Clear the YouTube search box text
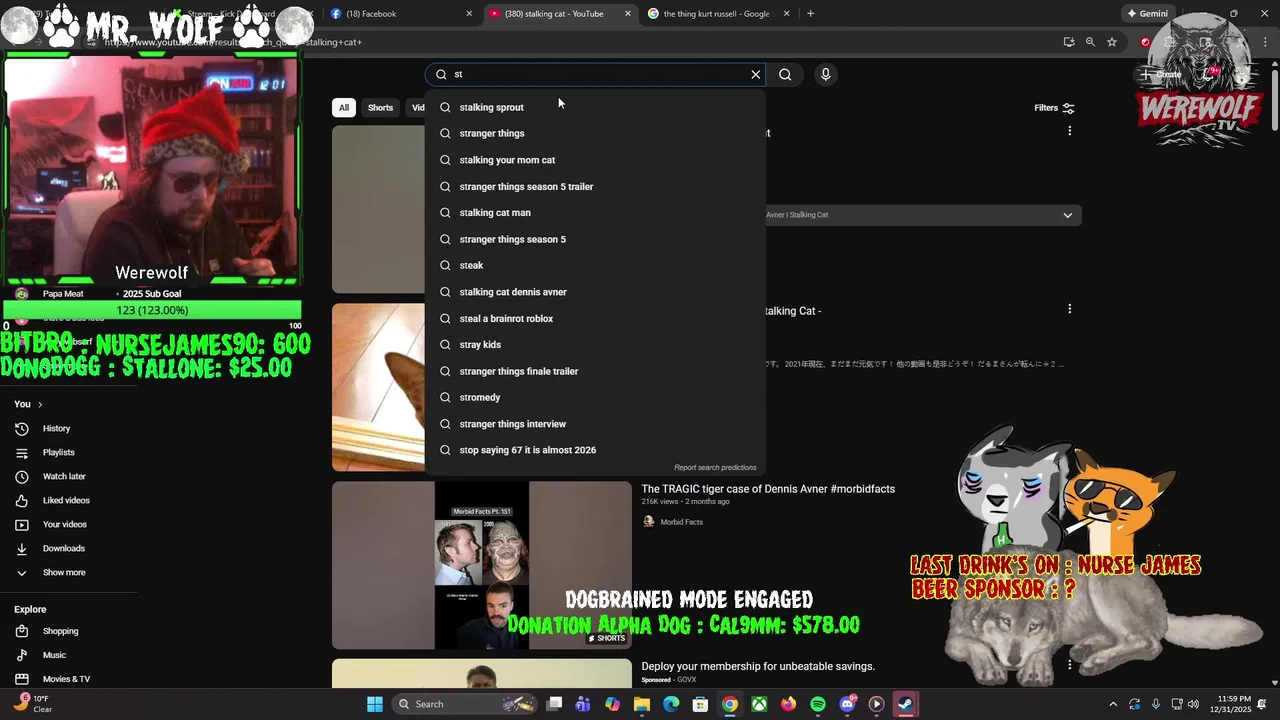The height and width of the screenshot is (720, 1280). click(756, 74)
